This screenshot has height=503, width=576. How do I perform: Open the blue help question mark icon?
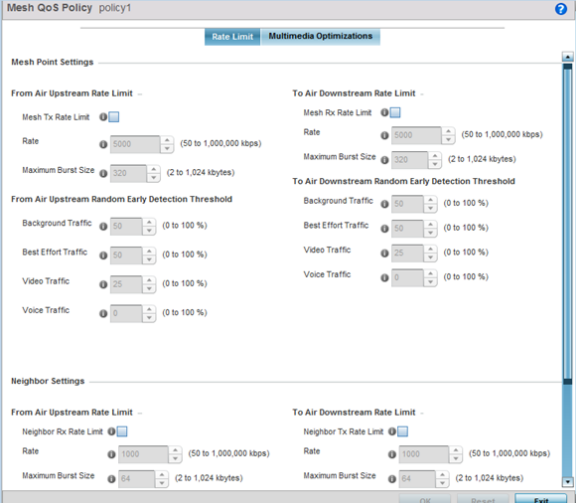(x=561, y=8)
